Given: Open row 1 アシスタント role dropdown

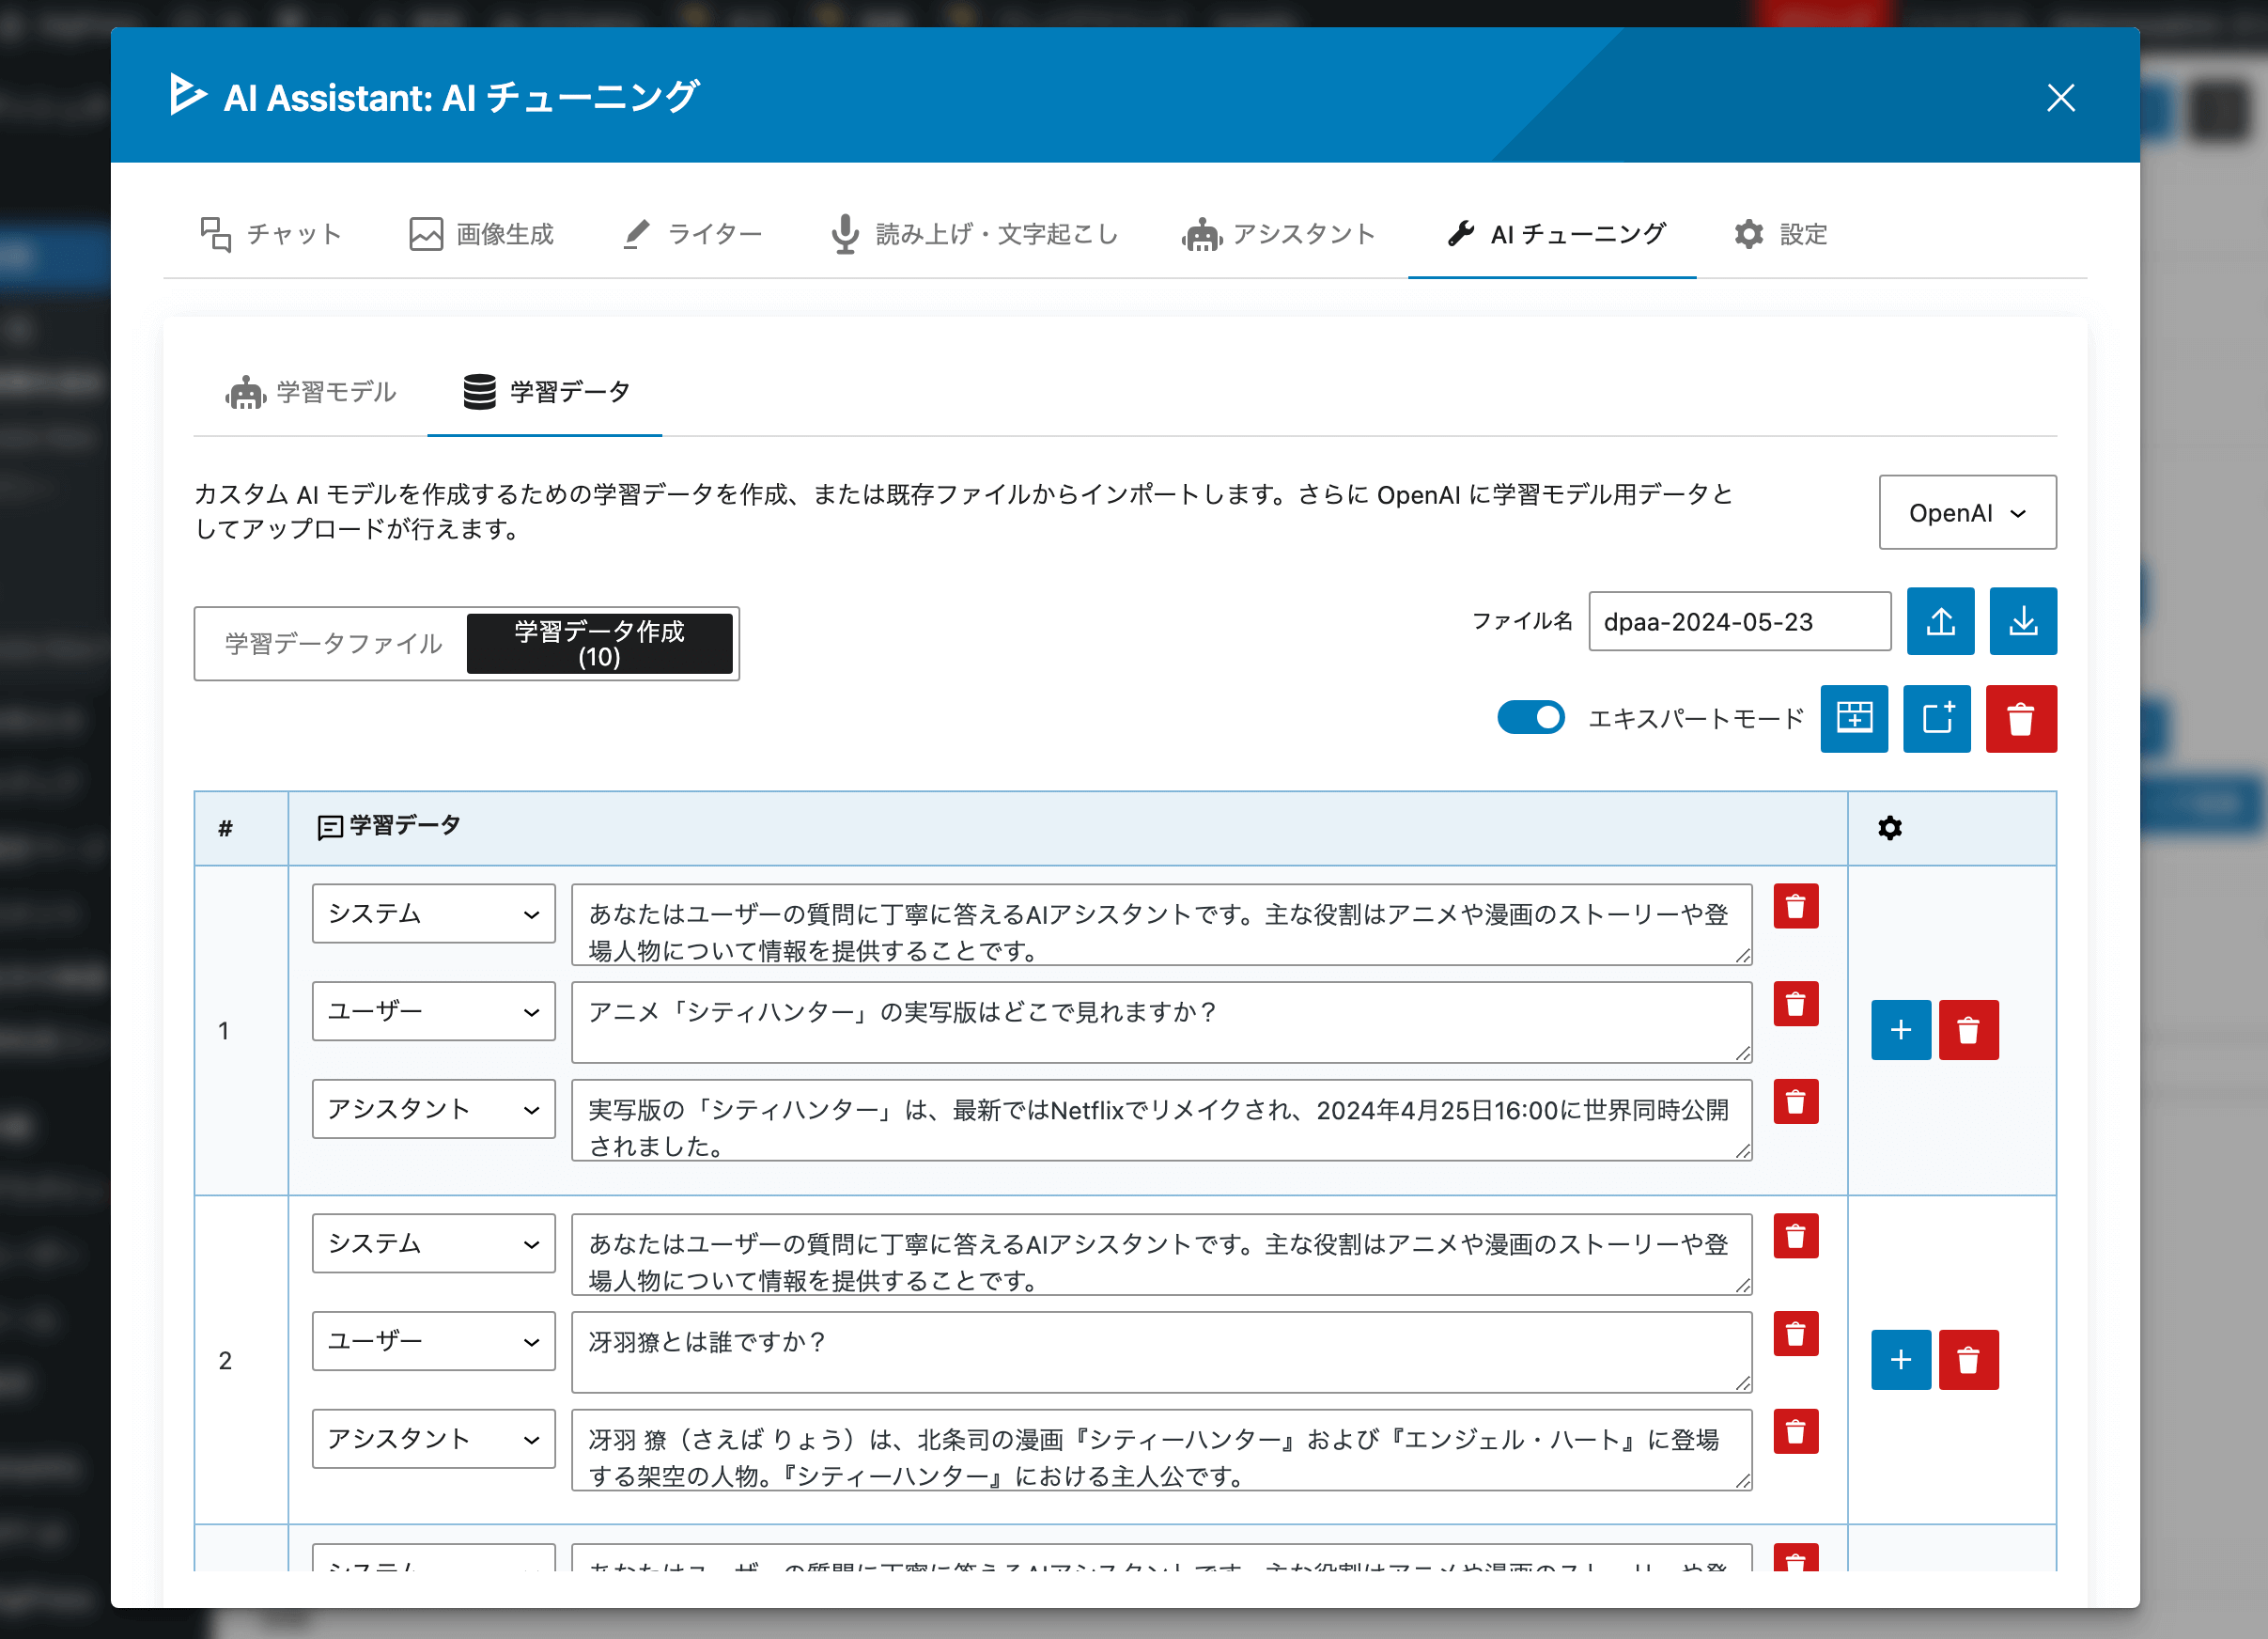Looking at the screenshot, I should tap(433, 1109).
